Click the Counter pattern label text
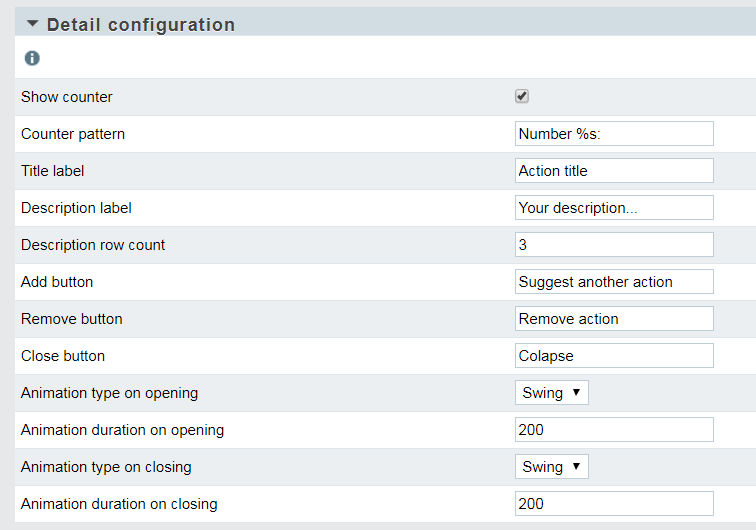 pos(73,134)
